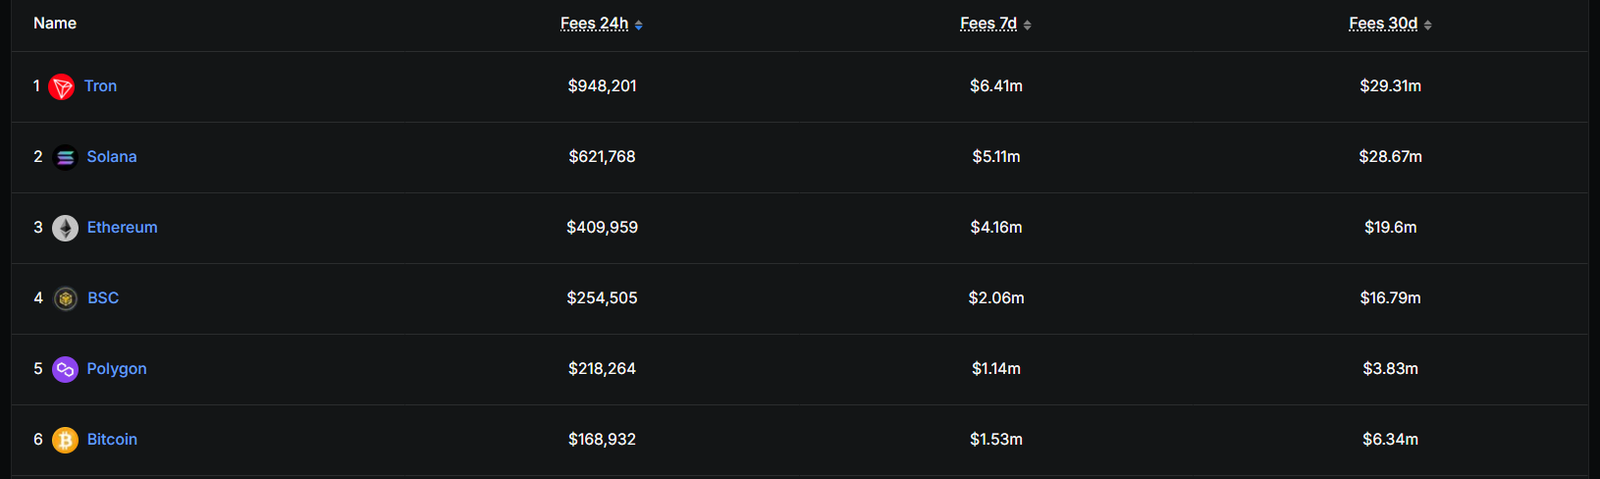Click the Tron logo icon
The image size is (1600, 479).
coord(62,87)
